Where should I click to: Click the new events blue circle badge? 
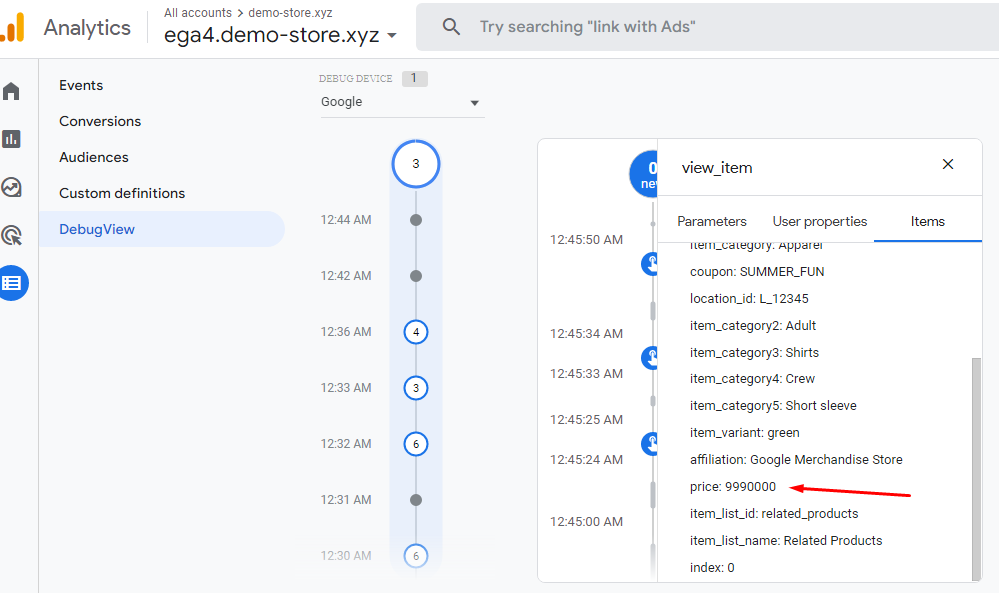pyautogui.click(x=645, y=174)
